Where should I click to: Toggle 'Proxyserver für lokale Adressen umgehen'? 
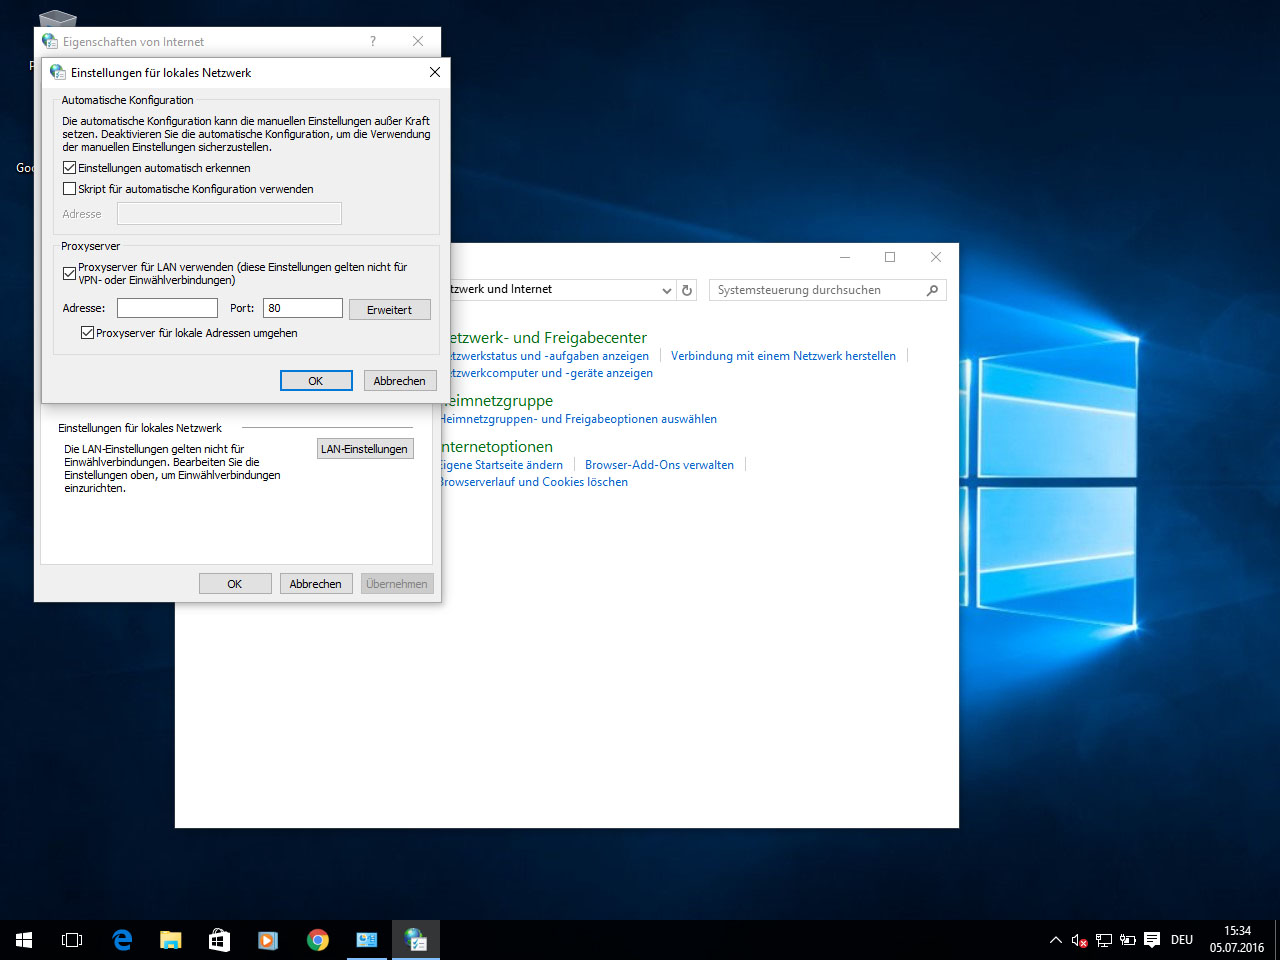coord(87,333)
